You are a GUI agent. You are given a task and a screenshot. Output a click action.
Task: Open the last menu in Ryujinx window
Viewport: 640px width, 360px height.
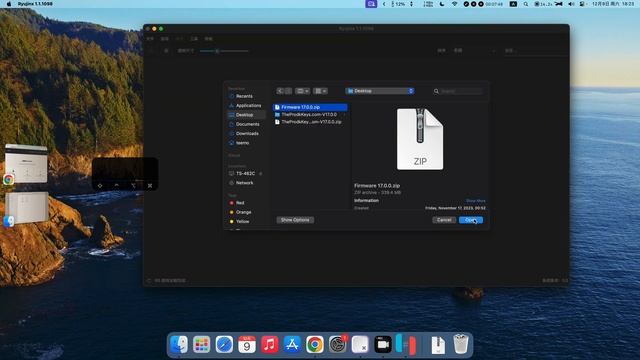click(x=209, y=39)
